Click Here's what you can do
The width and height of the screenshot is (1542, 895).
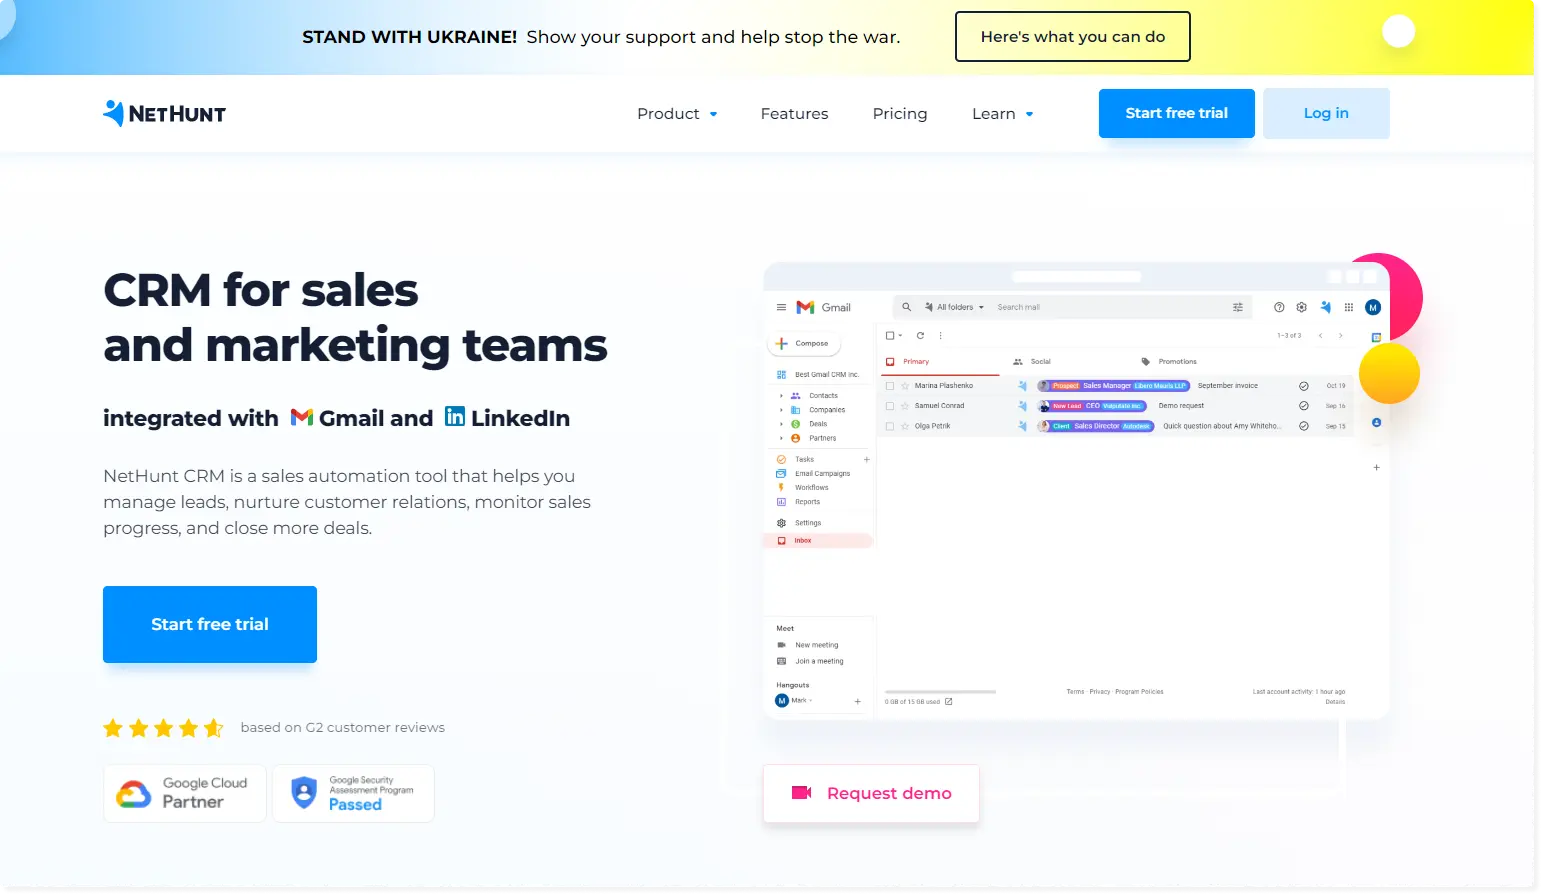click(x=1072, y=37)
